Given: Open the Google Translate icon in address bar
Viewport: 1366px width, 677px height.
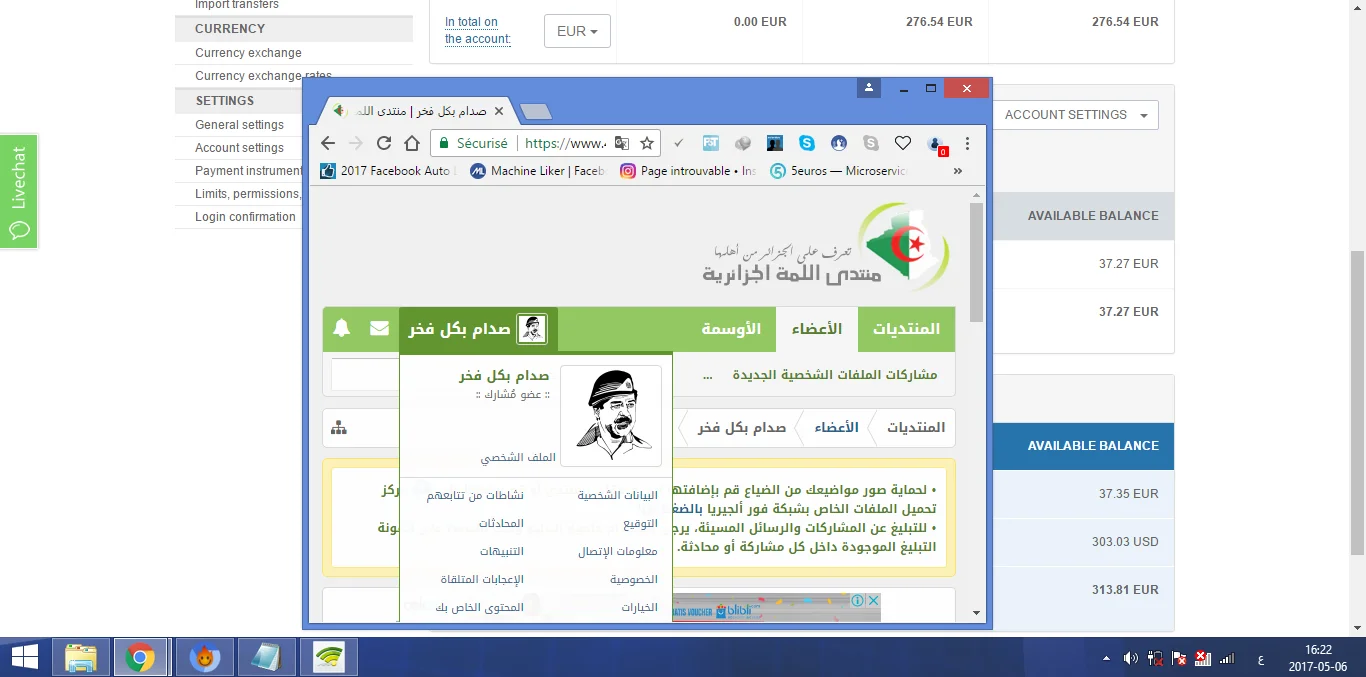Looking at the screenshot, I should tap(622, 144).
